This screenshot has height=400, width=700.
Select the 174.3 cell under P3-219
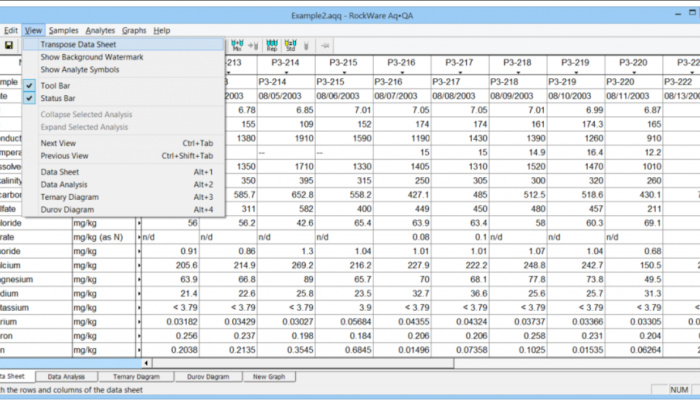coord(576,124)
